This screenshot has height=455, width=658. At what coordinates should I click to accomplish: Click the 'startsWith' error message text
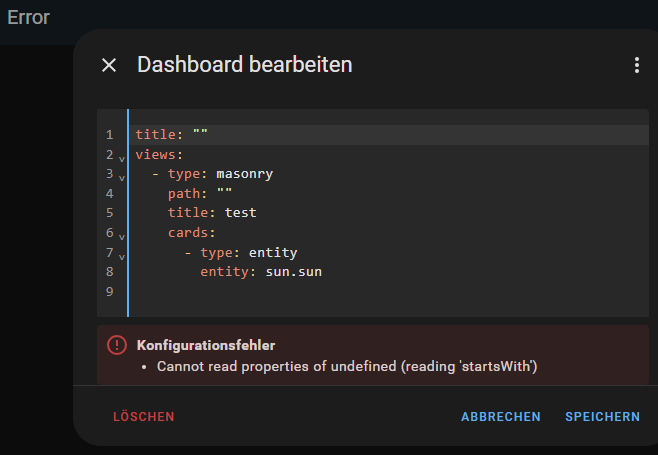pos(347,367)
